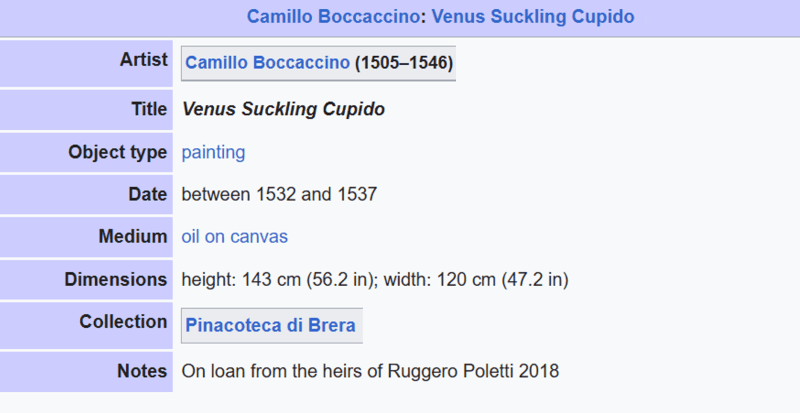
Task: Click the artist's life dates (1505–1546)
Action: click(x=404, y=64)
